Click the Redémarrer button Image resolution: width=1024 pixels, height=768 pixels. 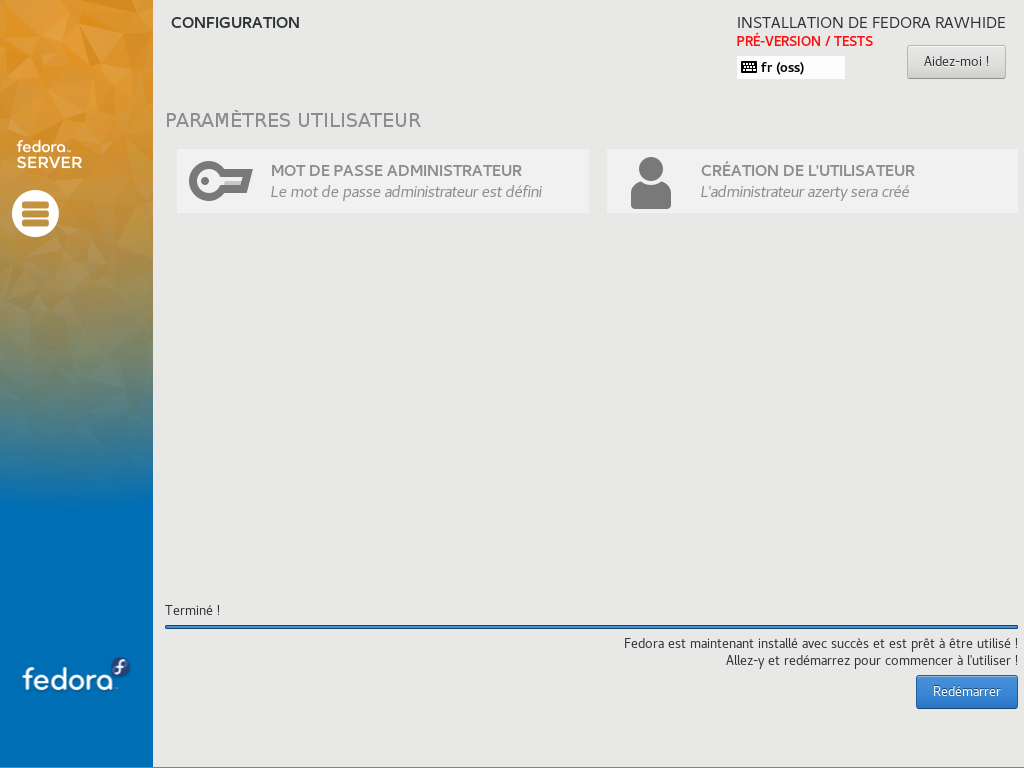coord(967,692)
